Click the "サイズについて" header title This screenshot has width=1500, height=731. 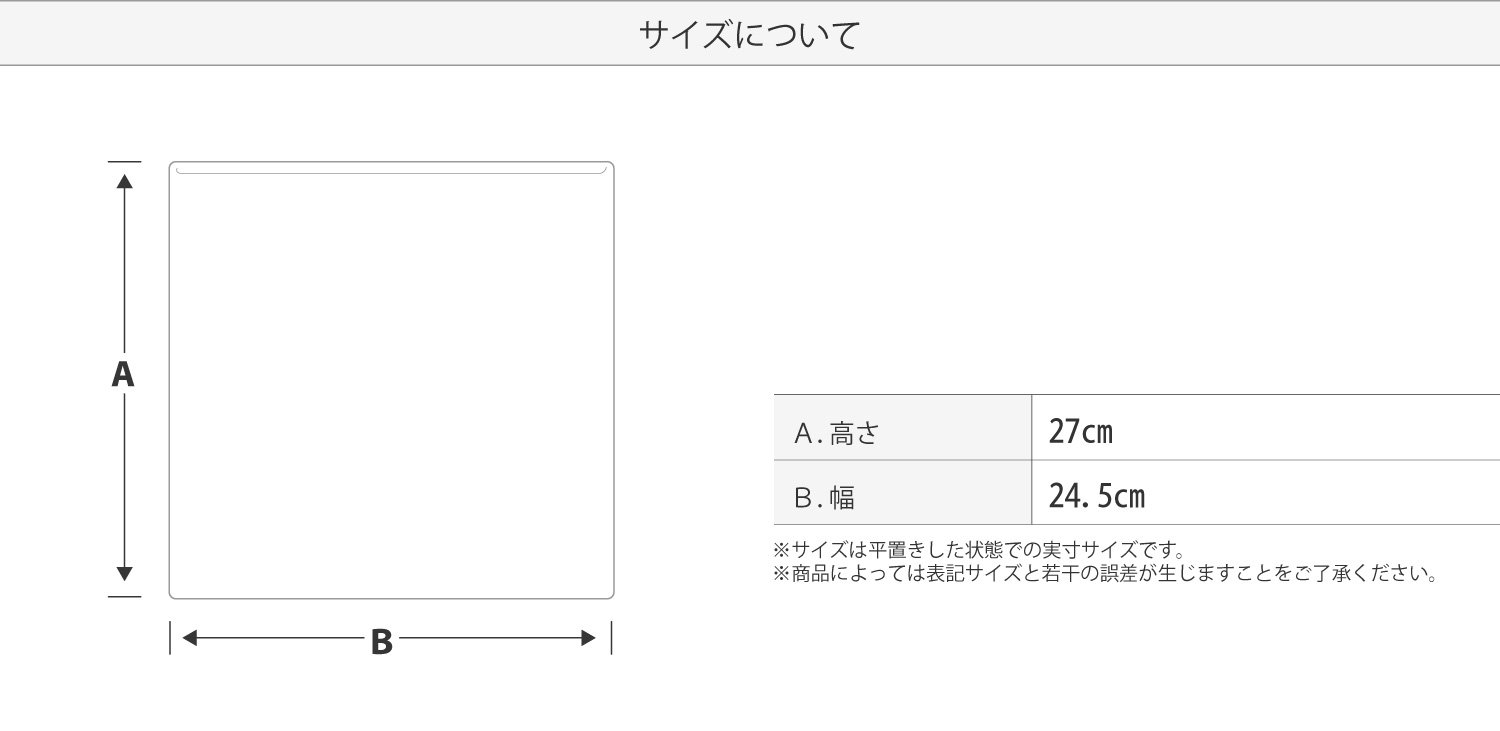[x=749, y=35]
